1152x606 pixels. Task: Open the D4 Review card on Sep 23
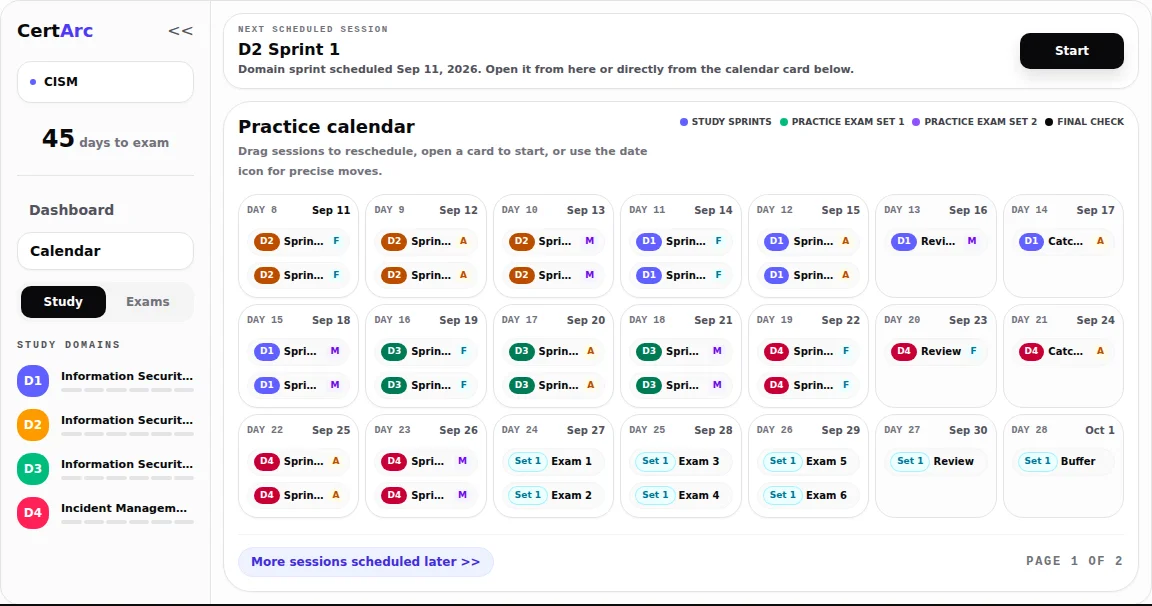tap(935, 351)
